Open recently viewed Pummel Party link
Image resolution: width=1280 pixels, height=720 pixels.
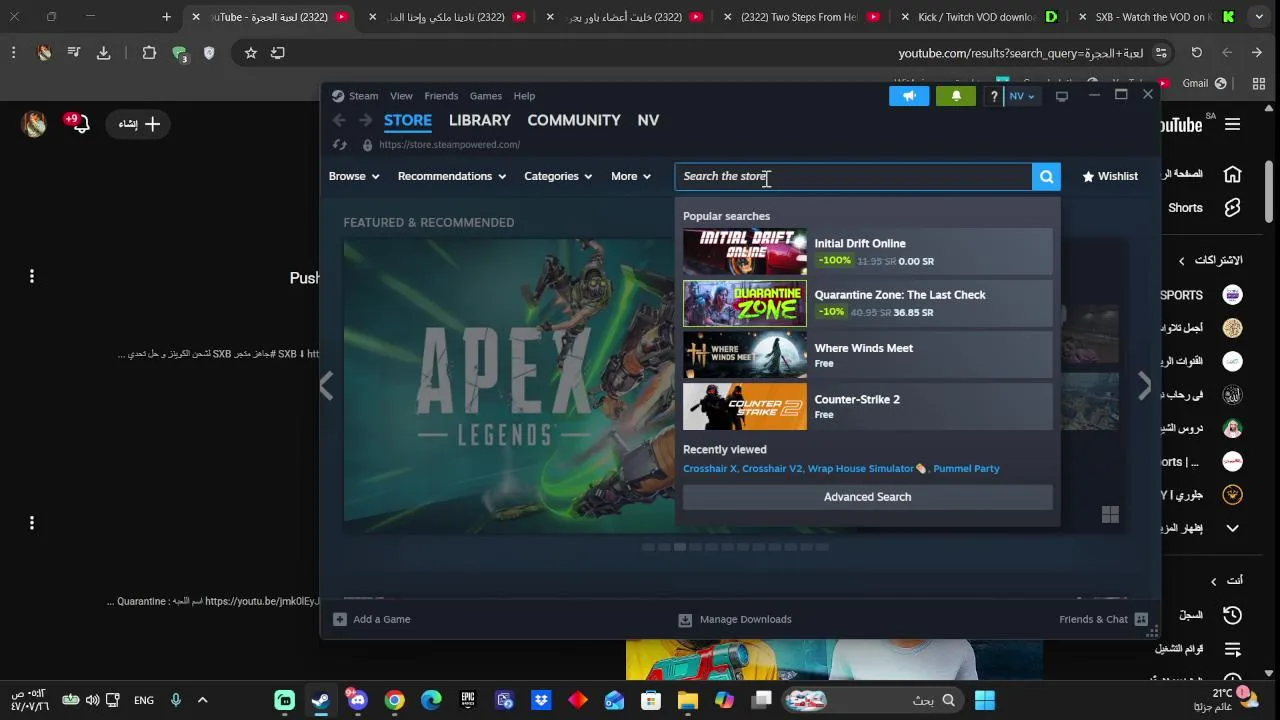(966, 468)
